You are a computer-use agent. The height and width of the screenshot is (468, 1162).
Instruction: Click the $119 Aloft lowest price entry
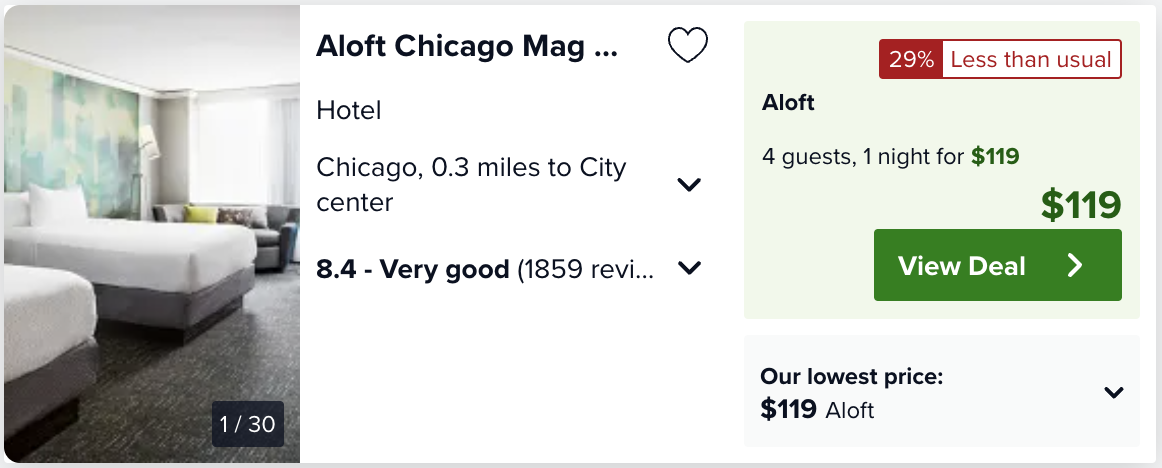point(817,409)
